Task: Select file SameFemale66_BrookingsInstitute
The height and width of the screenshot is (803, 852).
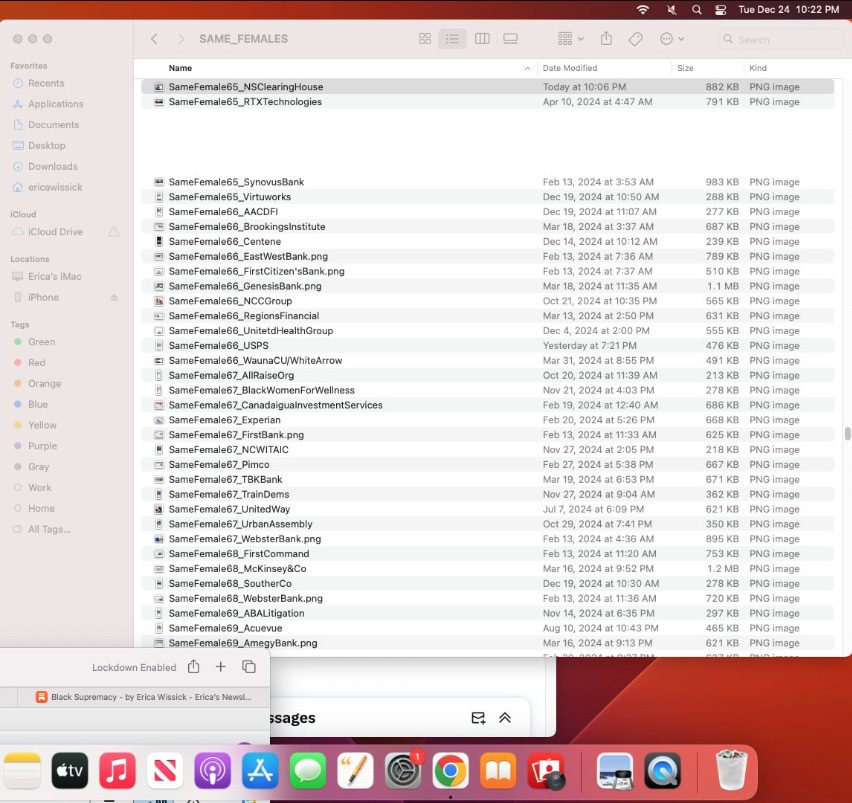Action: pyautogui.click(x=487, y=227)
